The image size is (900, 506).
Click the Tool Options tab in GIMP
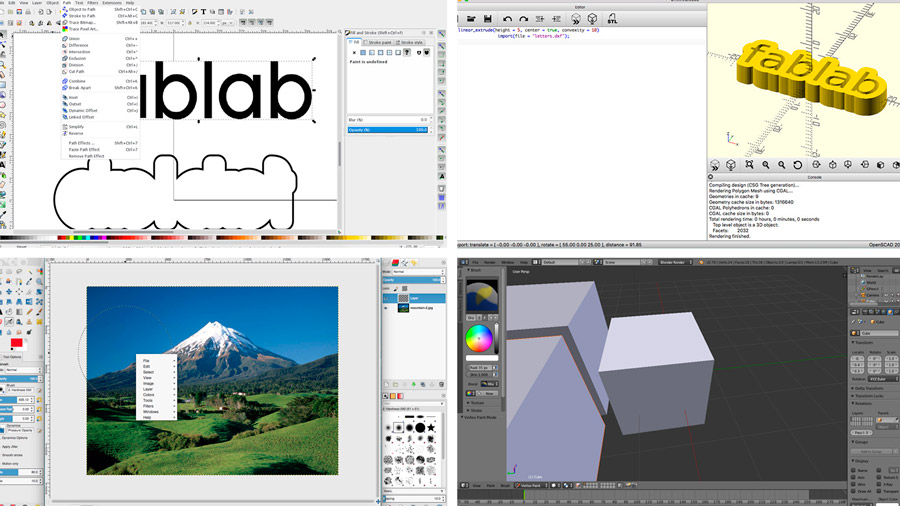pos(11,356)
